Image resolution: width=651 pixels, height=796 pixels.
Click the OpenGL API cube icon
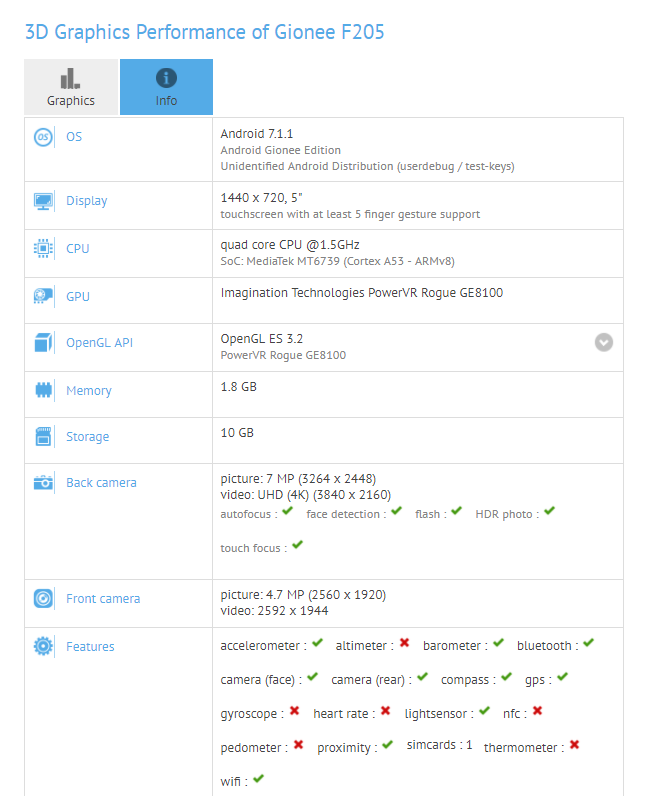coord(43,343)
